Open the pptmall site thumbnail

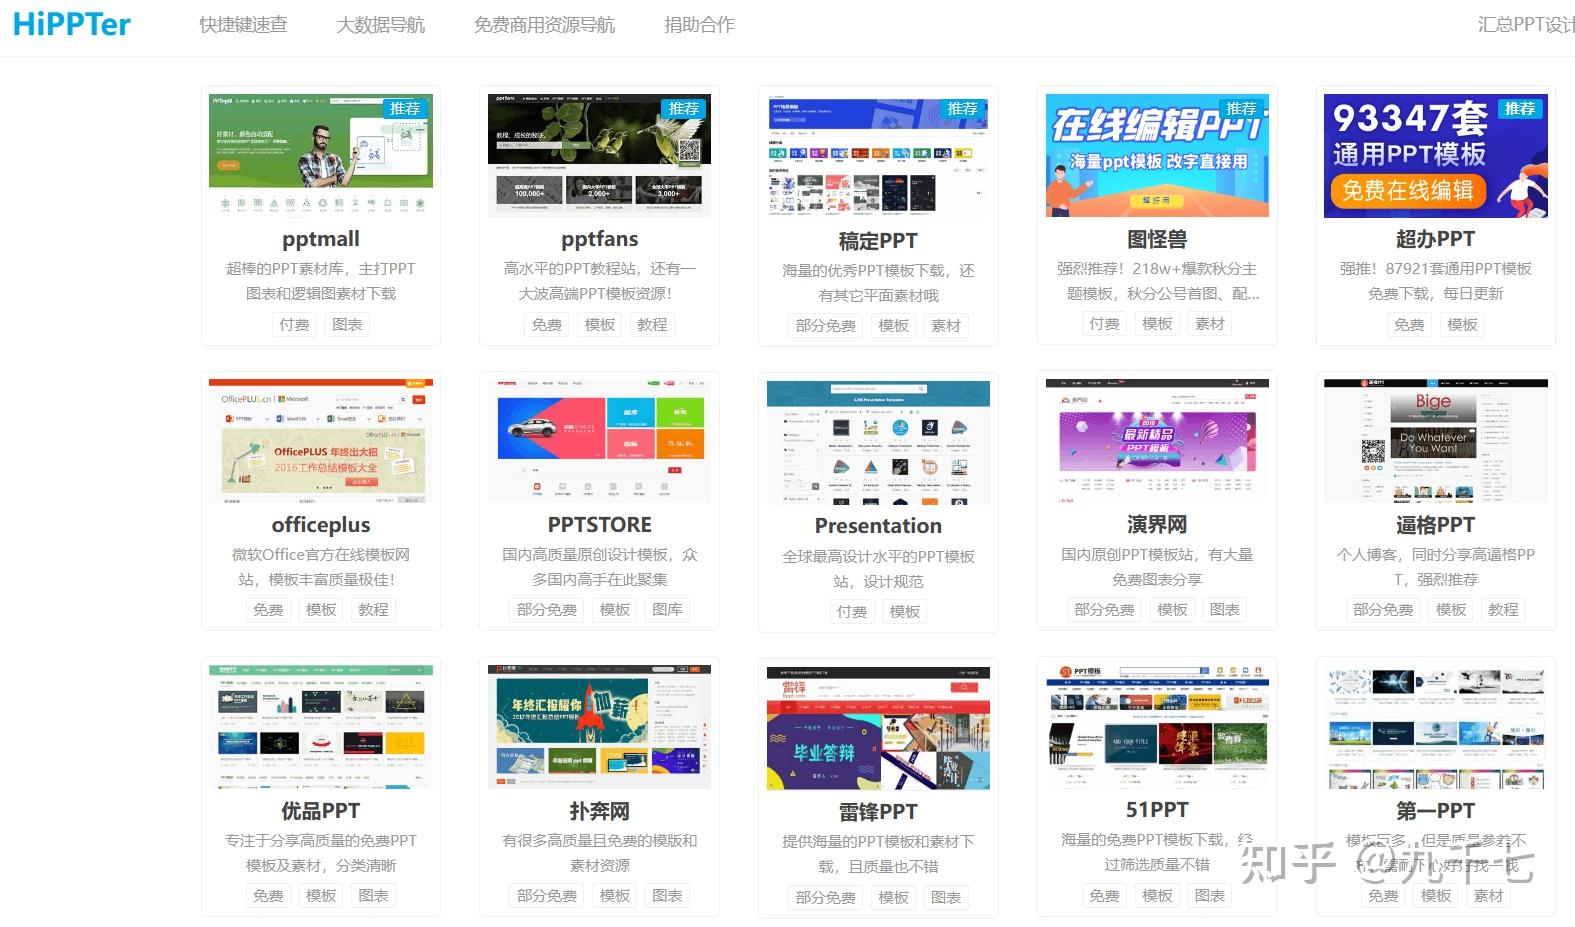click(321, 155)
